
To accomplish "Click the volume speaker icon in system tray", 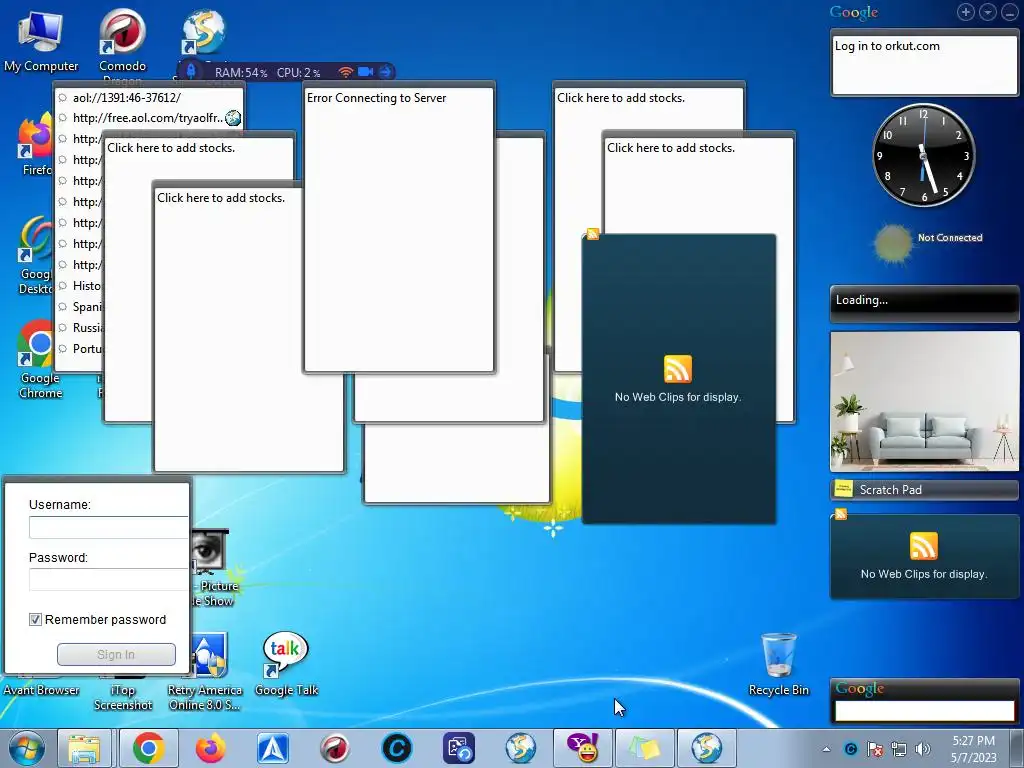I will pos(922,749).
